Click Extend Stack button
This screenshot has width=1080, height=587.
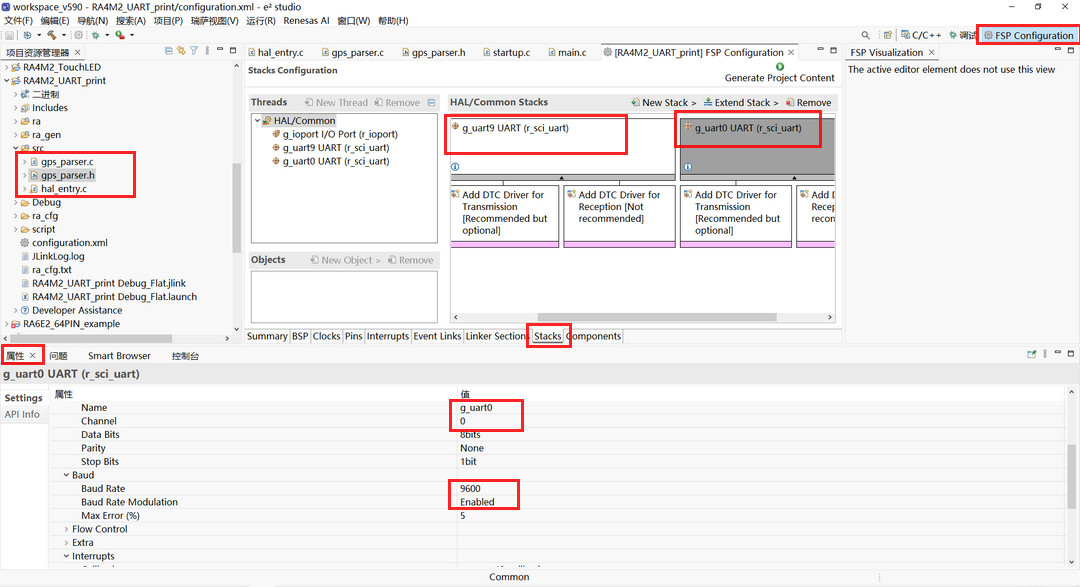(x=741, y=103)
